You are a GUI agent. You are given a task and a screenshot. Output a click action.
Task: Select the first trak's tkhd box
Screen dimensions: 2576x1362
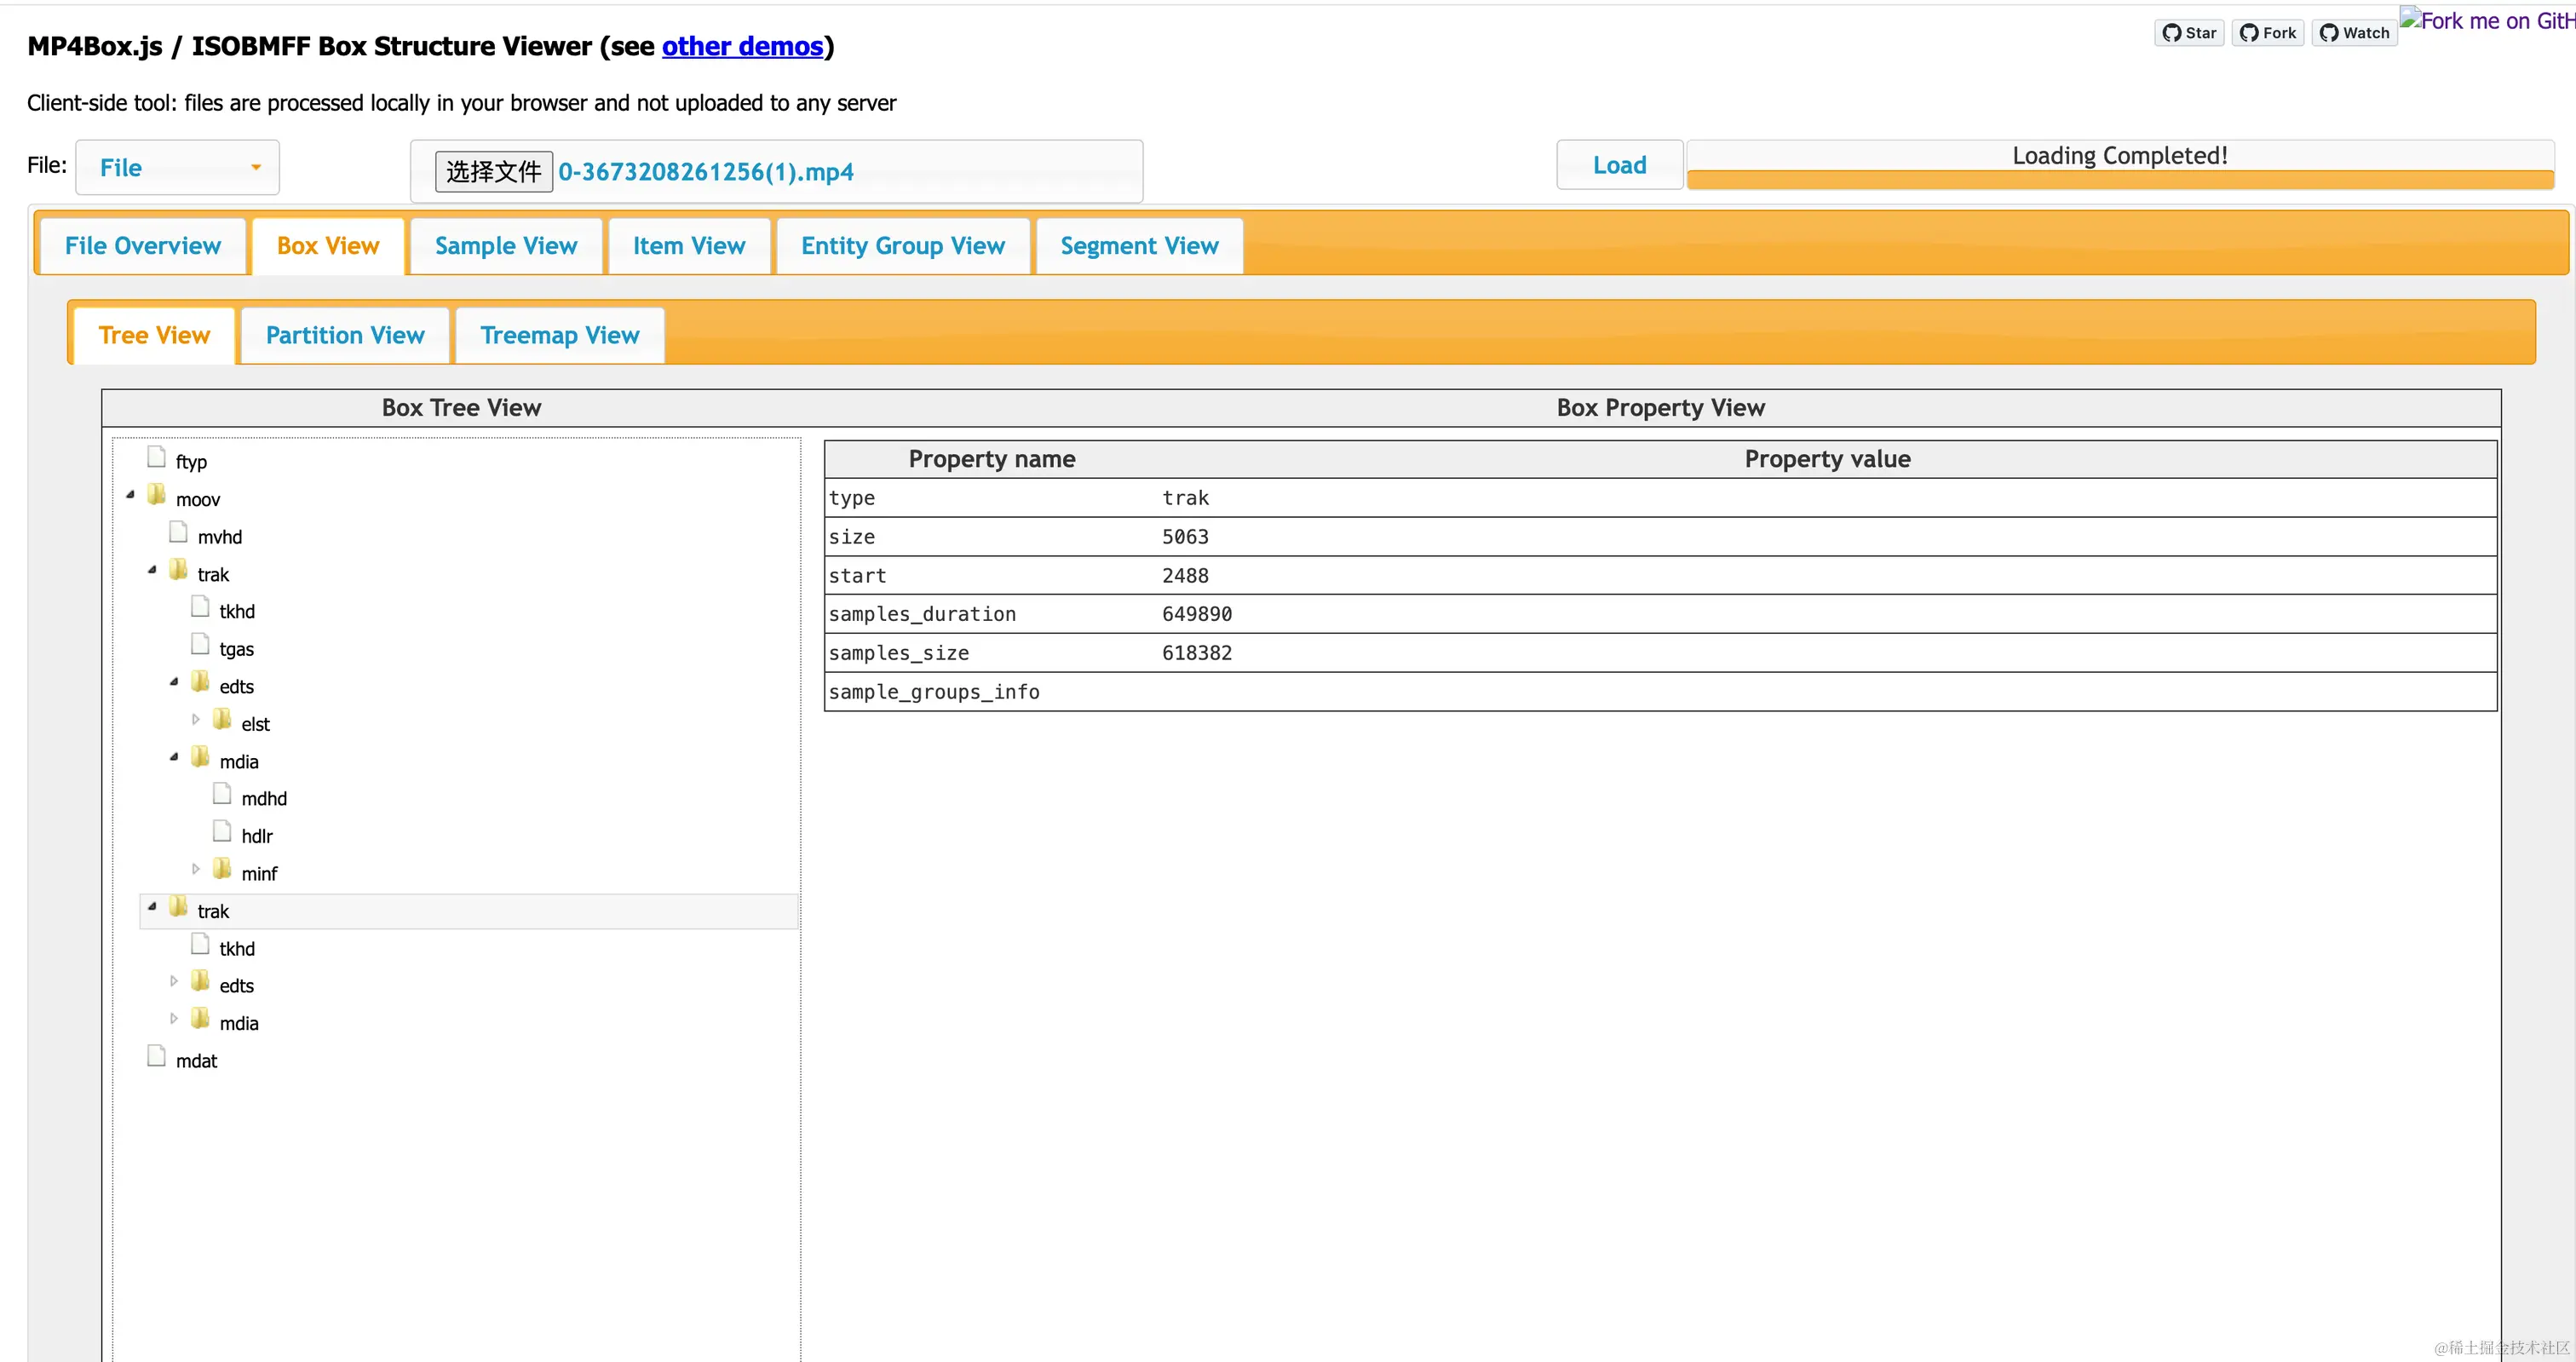click(x=237, y=612)
